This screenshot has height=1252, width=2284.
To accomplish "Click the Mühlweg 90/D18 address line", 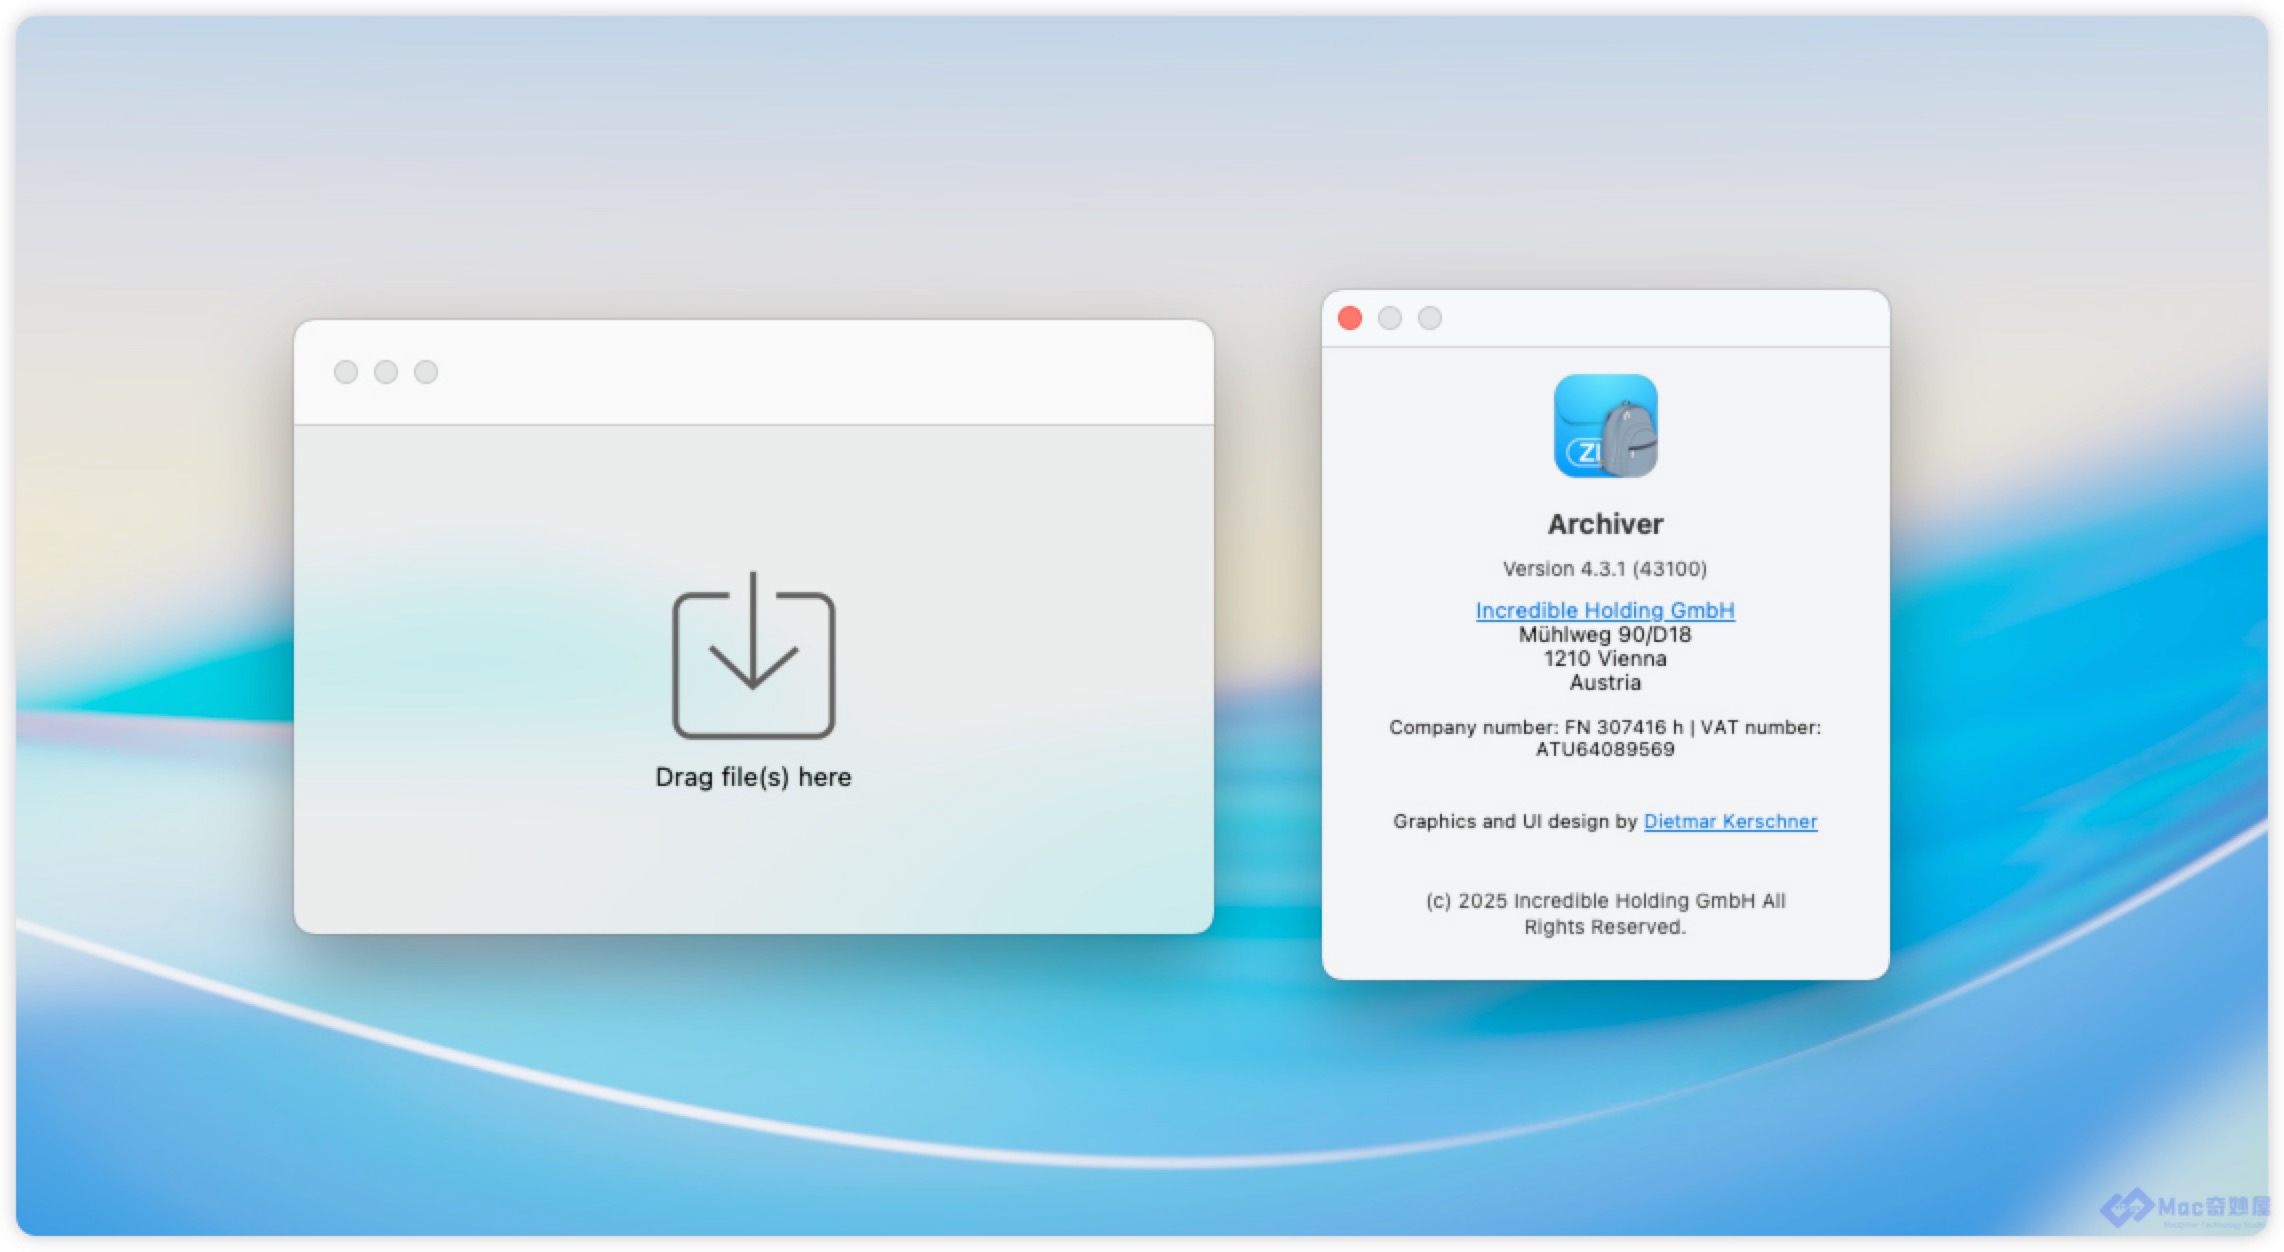I will pyautogui.click(x=1604, y=635).
